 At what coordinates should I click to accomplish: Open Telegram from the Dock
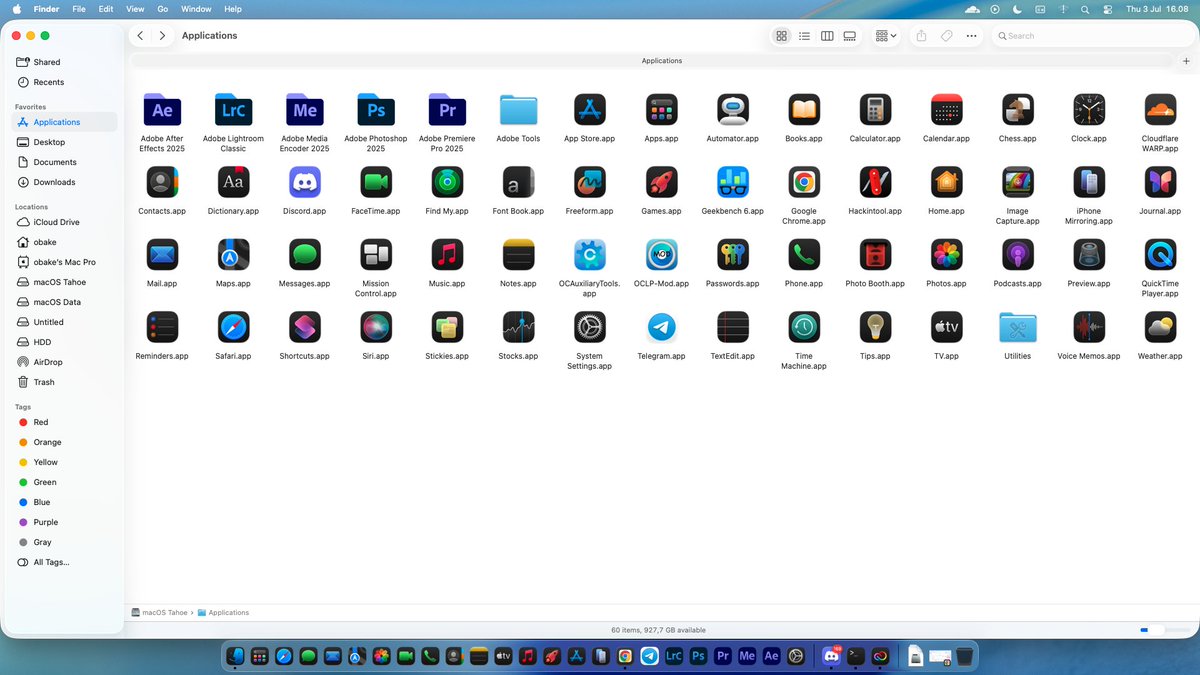(649, 656)
